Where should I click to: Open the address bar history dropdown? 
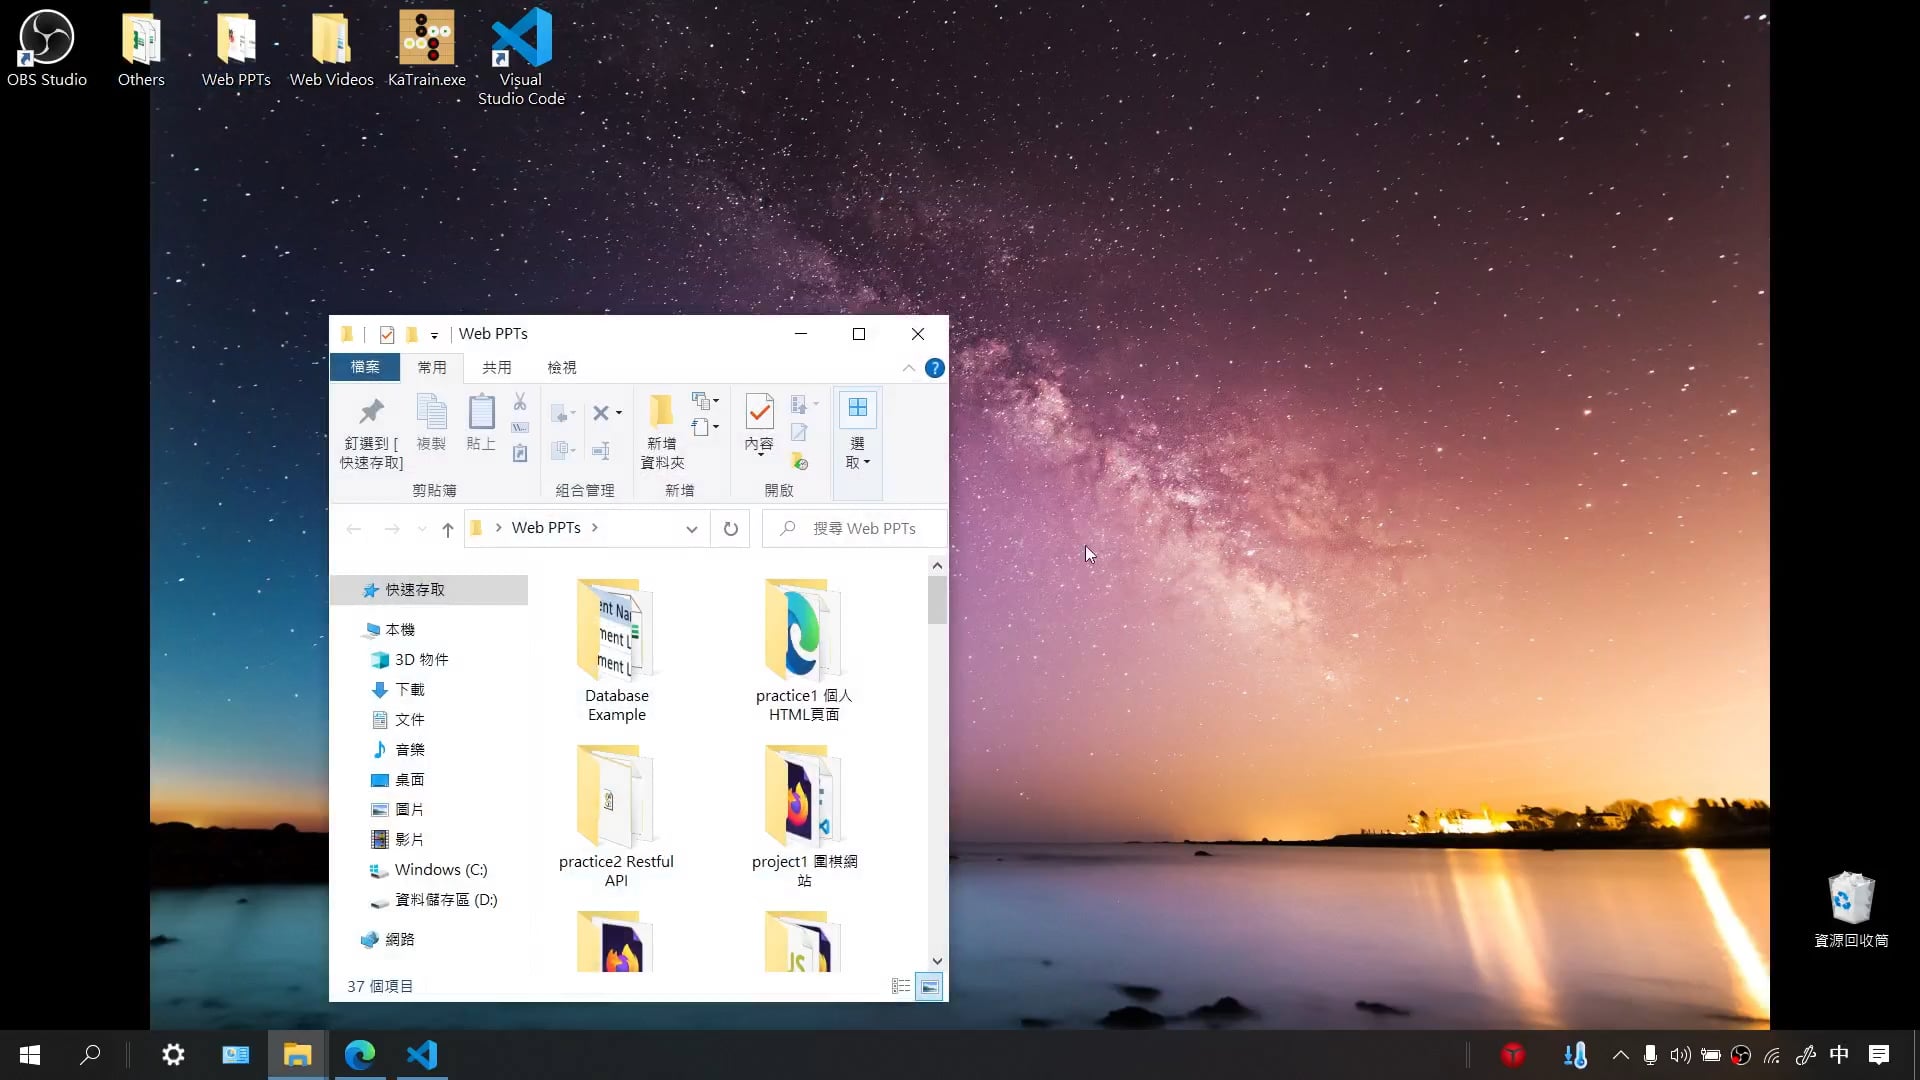click(x=691, y=529)
